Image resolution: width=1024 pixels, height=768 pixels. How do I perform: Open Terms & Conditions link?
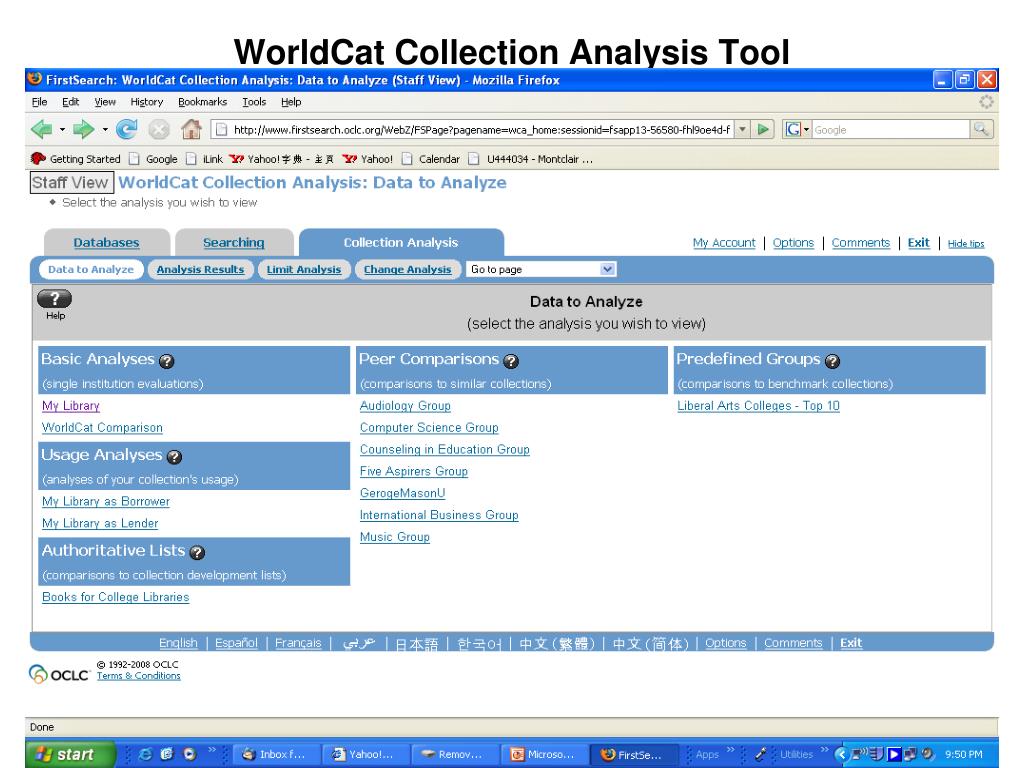click(x=138, y=676)
